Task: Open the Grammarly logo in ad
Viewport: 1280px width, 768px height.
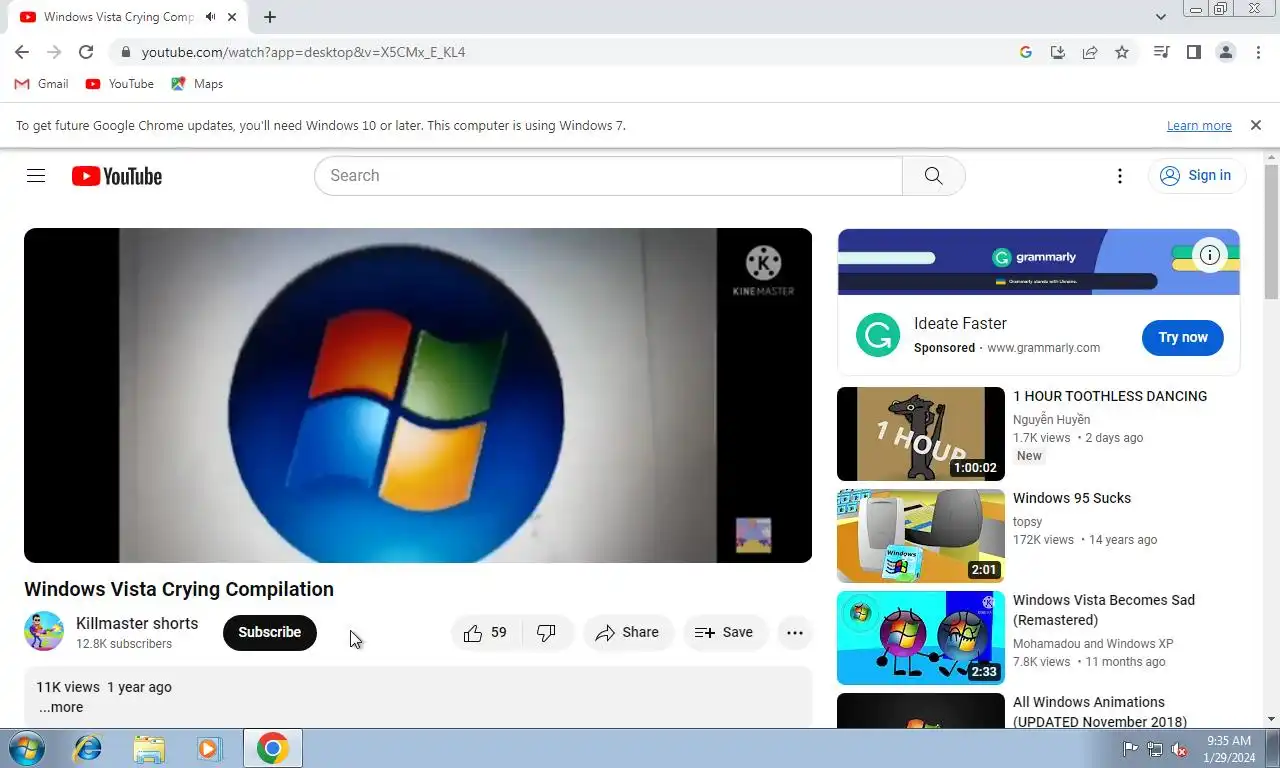Action: [x=878, y=335]
